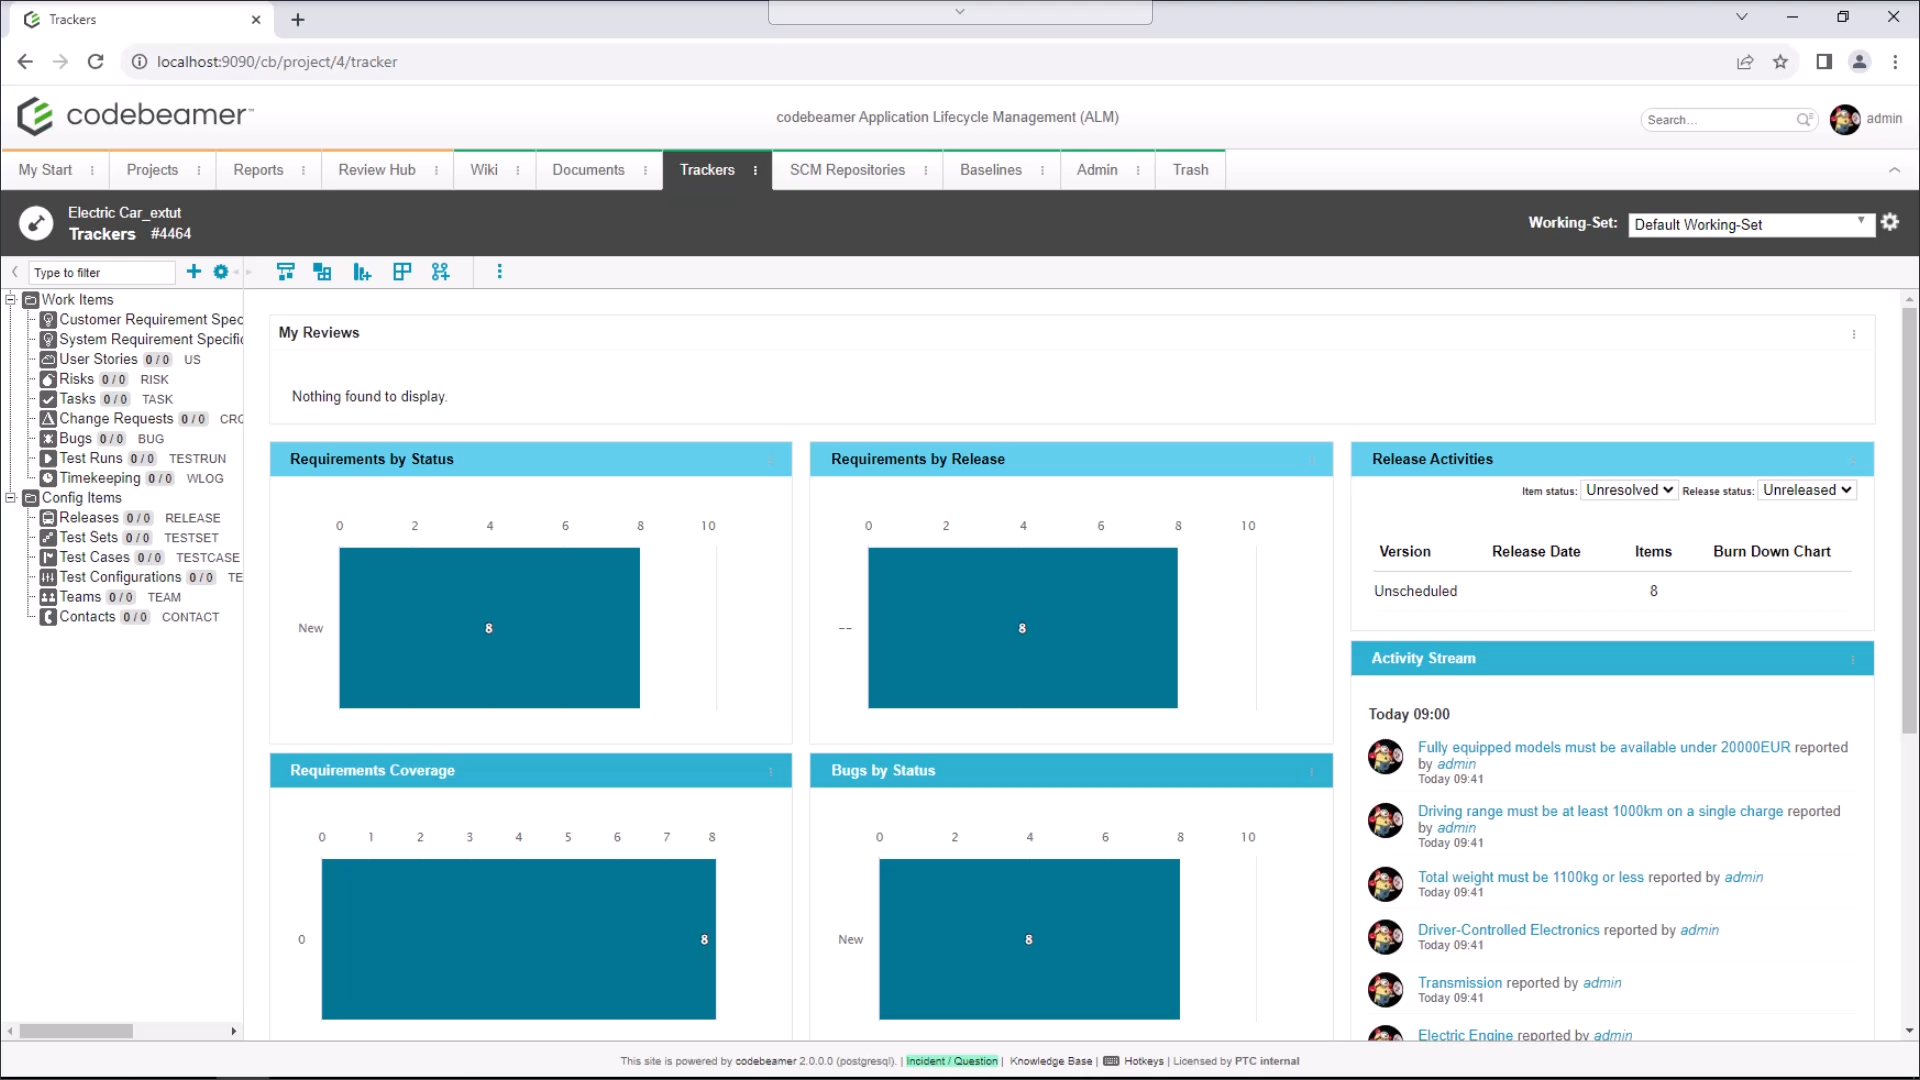Viewport: 1920px width, 1080px height.
Task: Open Transmission activity link
Action: 1460,983
